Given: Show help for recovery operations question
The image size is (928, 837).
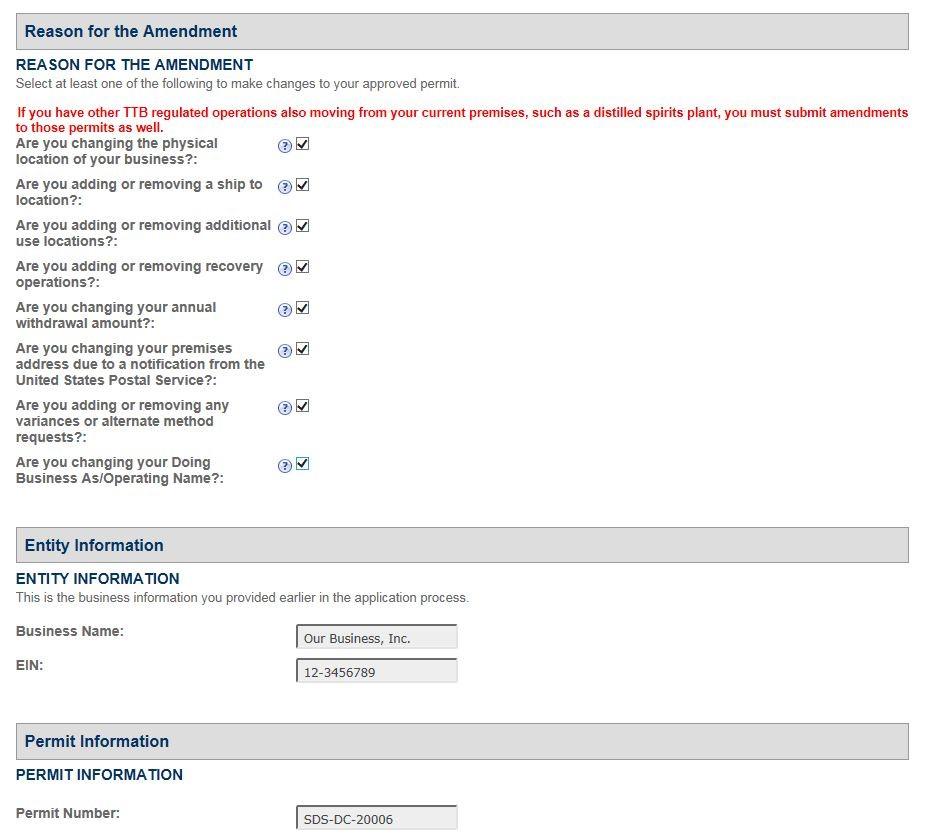Looking at the screenshot, I should coord(285,269).
